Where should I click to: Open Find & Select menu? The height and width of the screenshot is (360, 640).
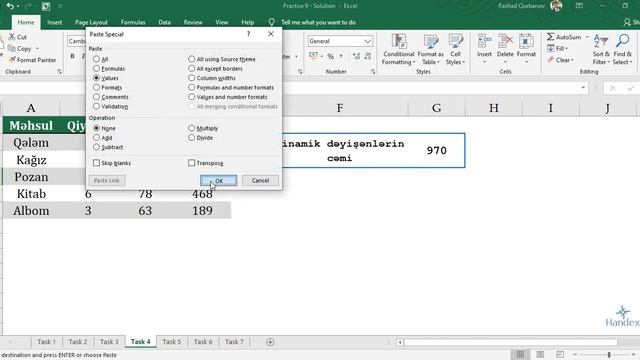622,49
